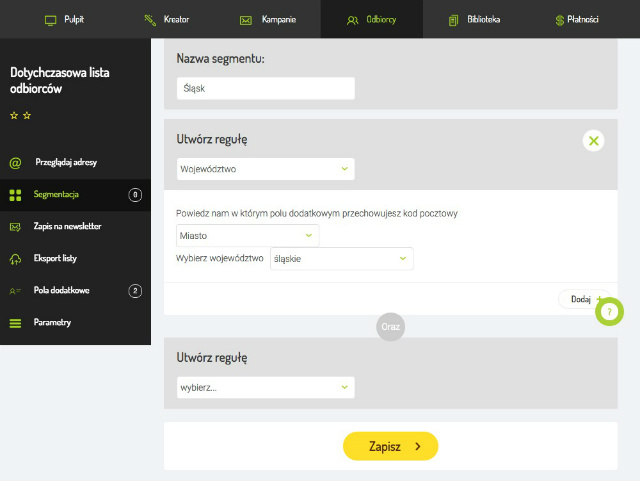Image resolution: width=640 pixels, height=481 pixels.
Task: Click the Zapis na newsletter envelope icon
Action: (x=15, y=227)
